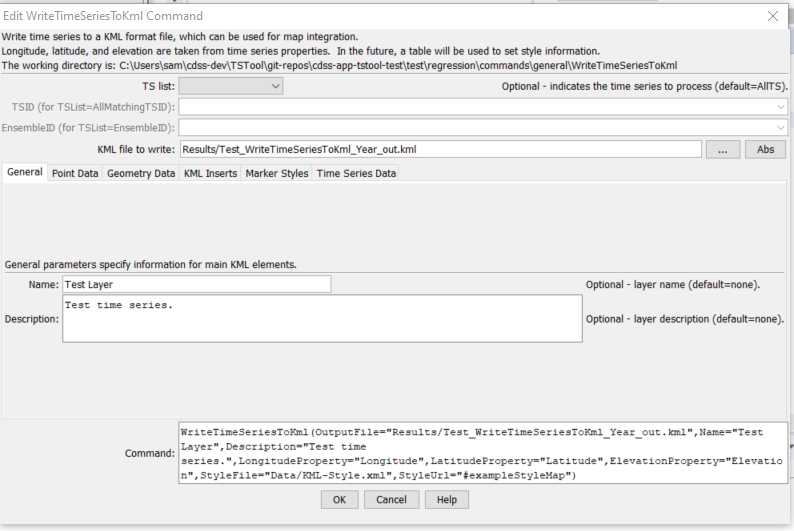Click the 'Optional - layer description (default=none).' note
Image resolution: width=794 pixels, height=531 pixels.
tap(685, 319)
